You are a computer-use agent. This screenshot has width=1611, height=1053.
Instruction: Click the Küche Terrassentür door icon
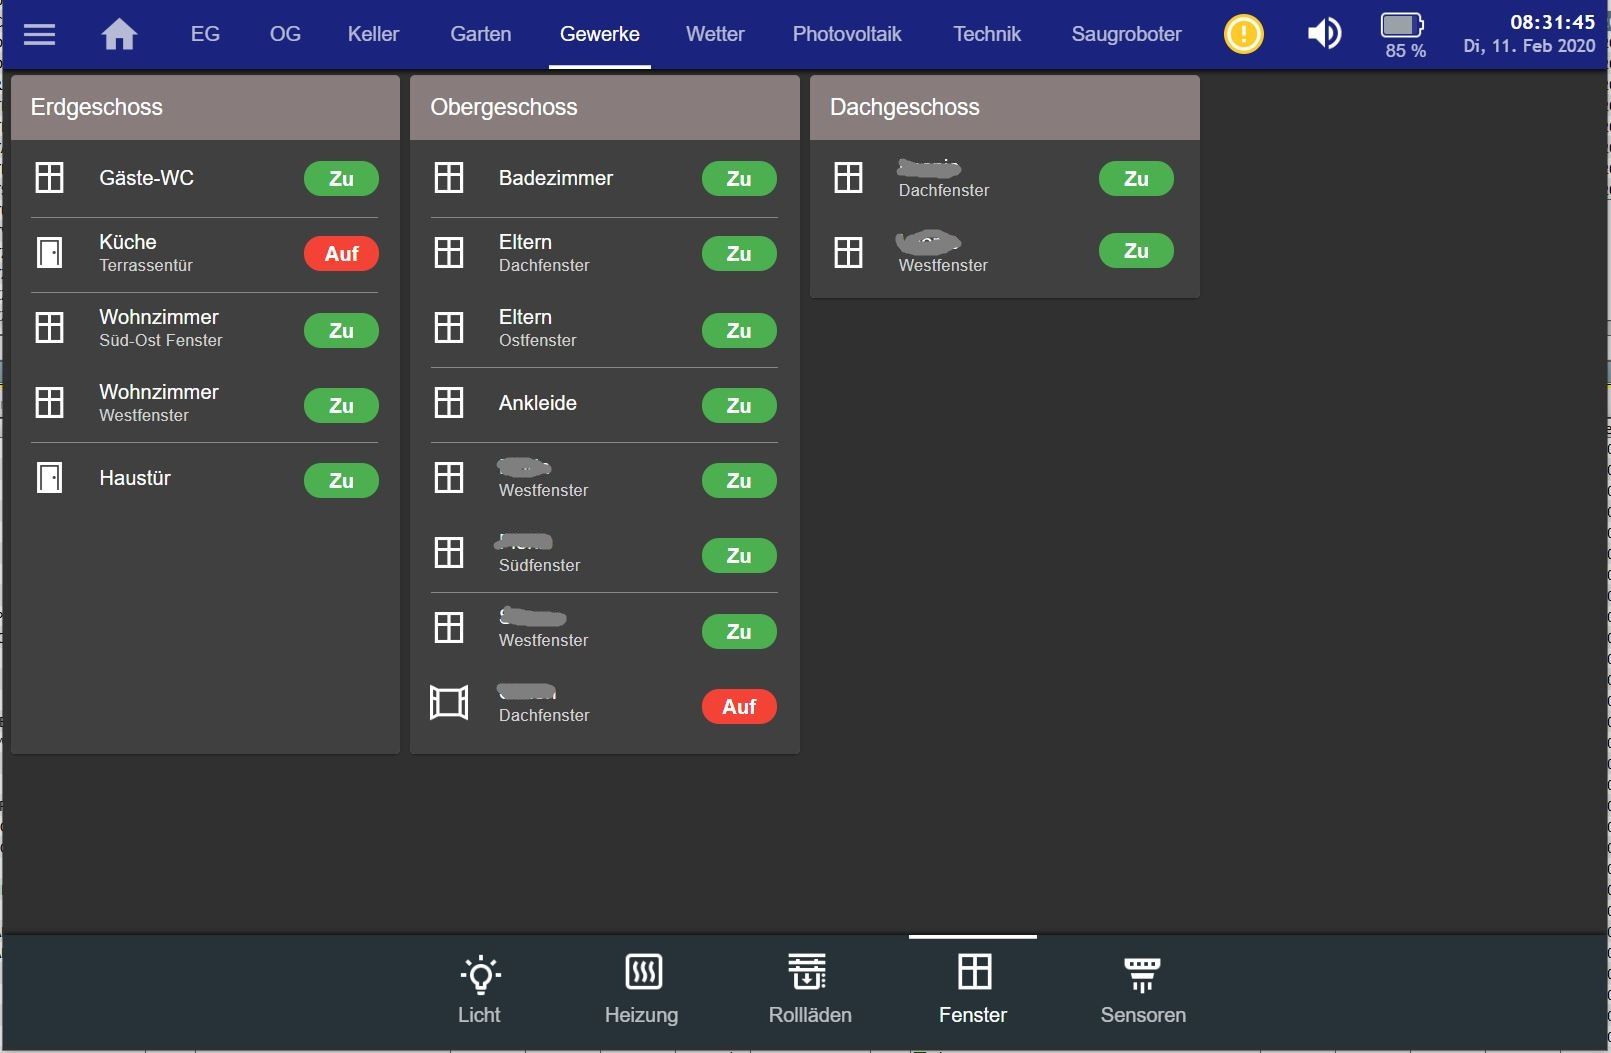(49, 253)
